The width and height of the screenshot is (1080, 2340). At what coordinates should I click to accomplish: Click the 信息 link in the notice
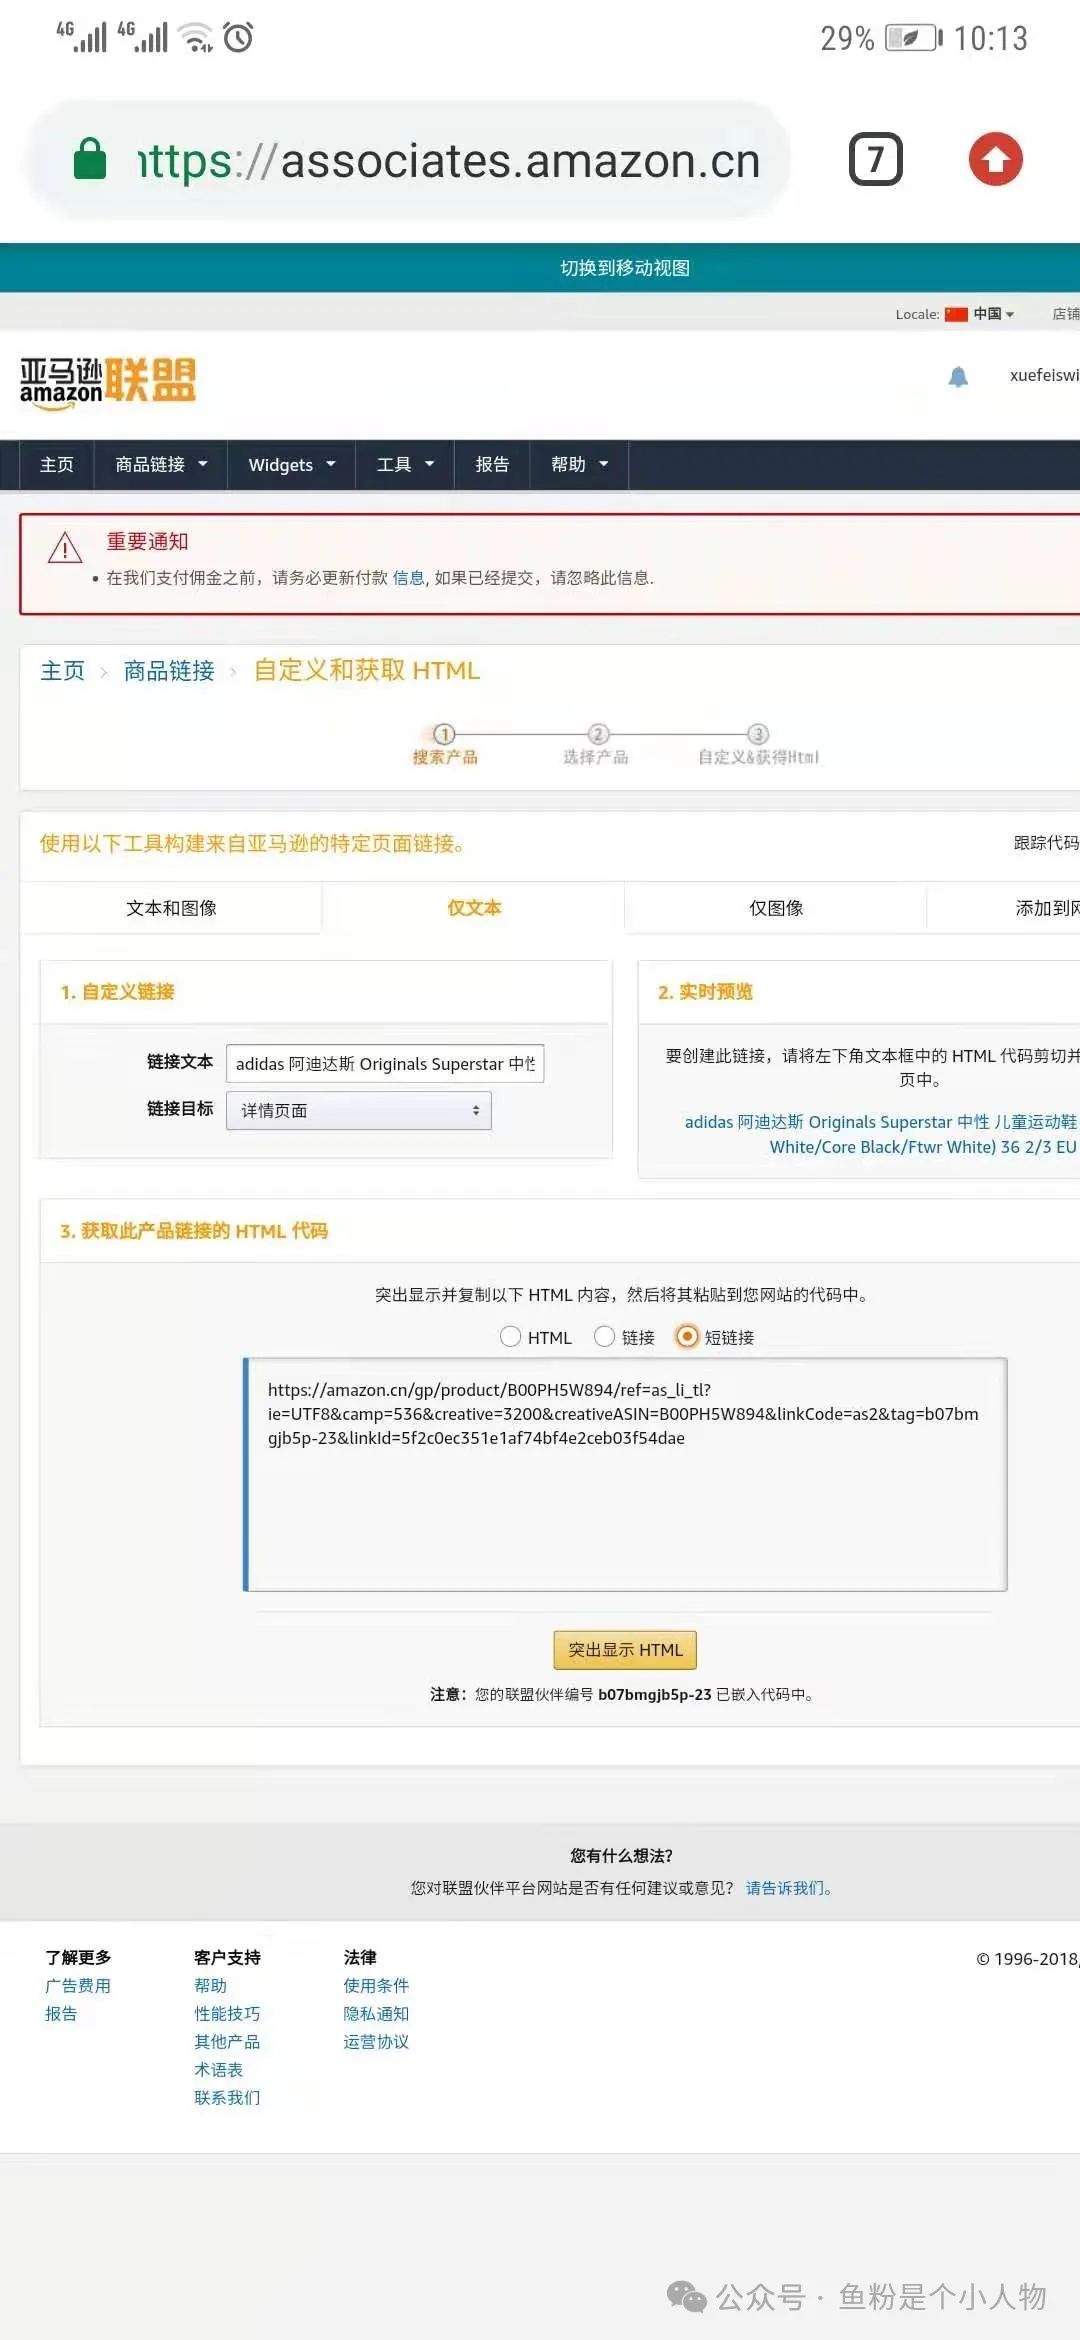coord(408,578)
